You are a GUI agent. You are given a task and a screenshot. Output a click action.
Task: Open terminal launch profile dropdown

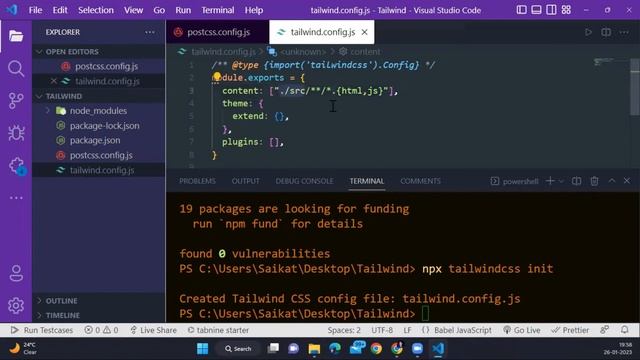point(561,181)
